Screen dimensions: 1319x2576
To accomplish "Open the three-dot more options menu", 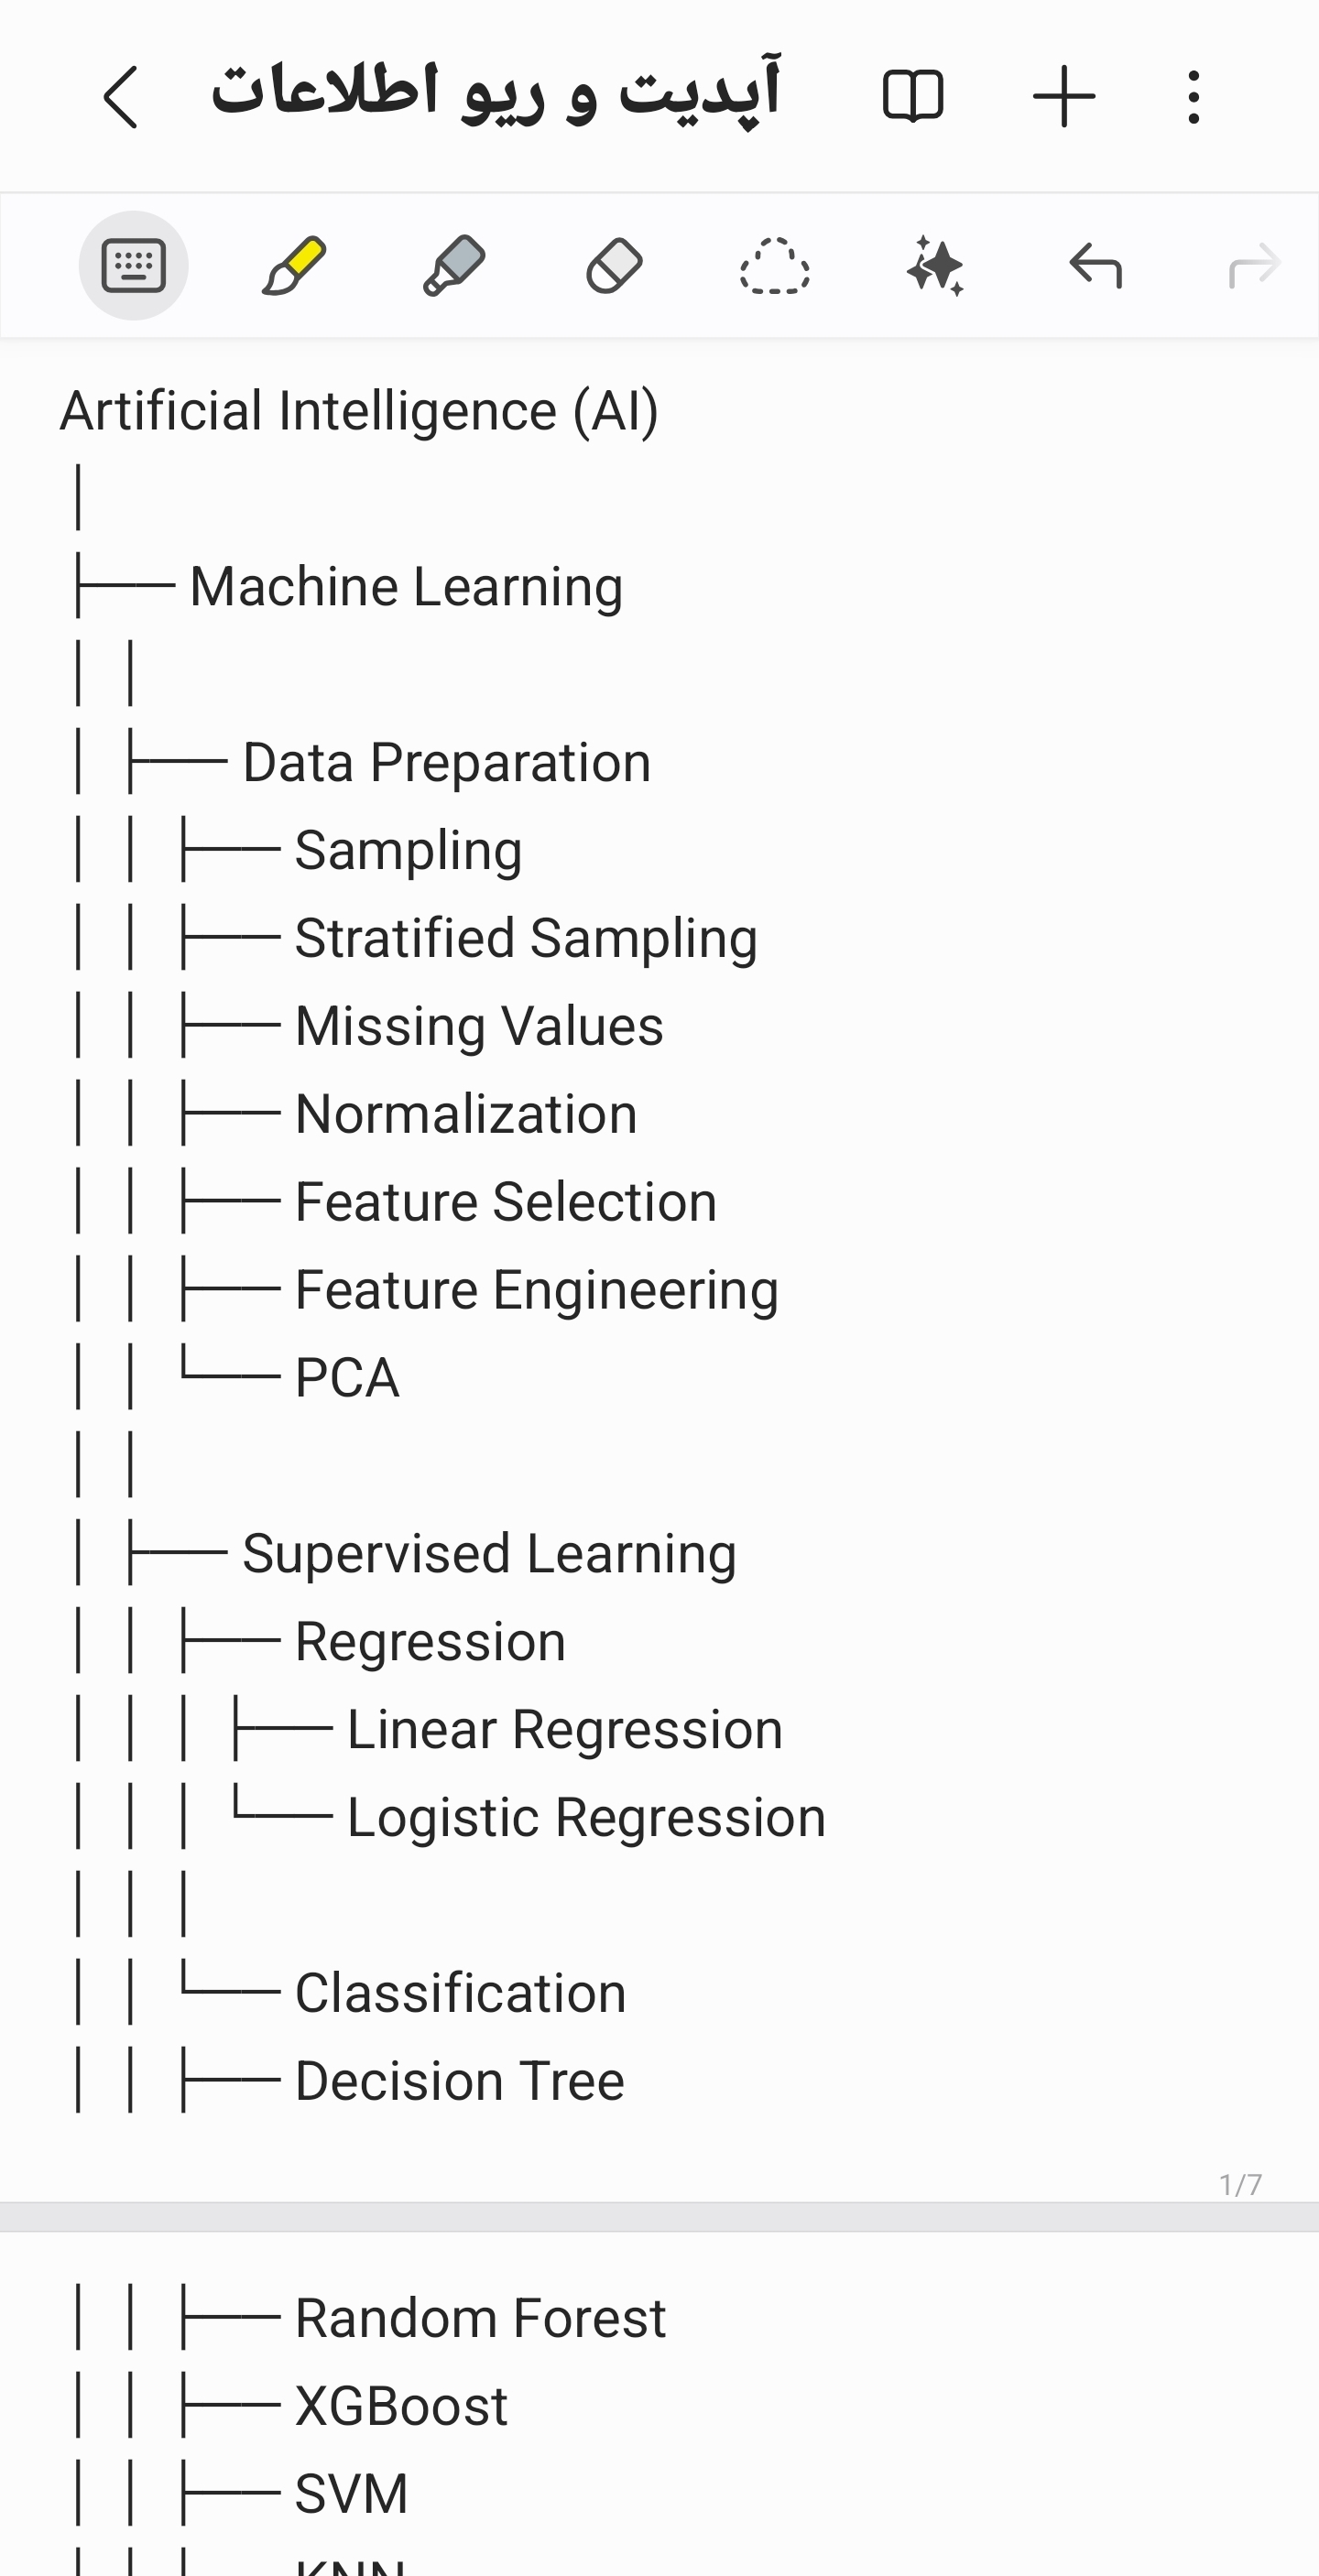I will 1193,97.
